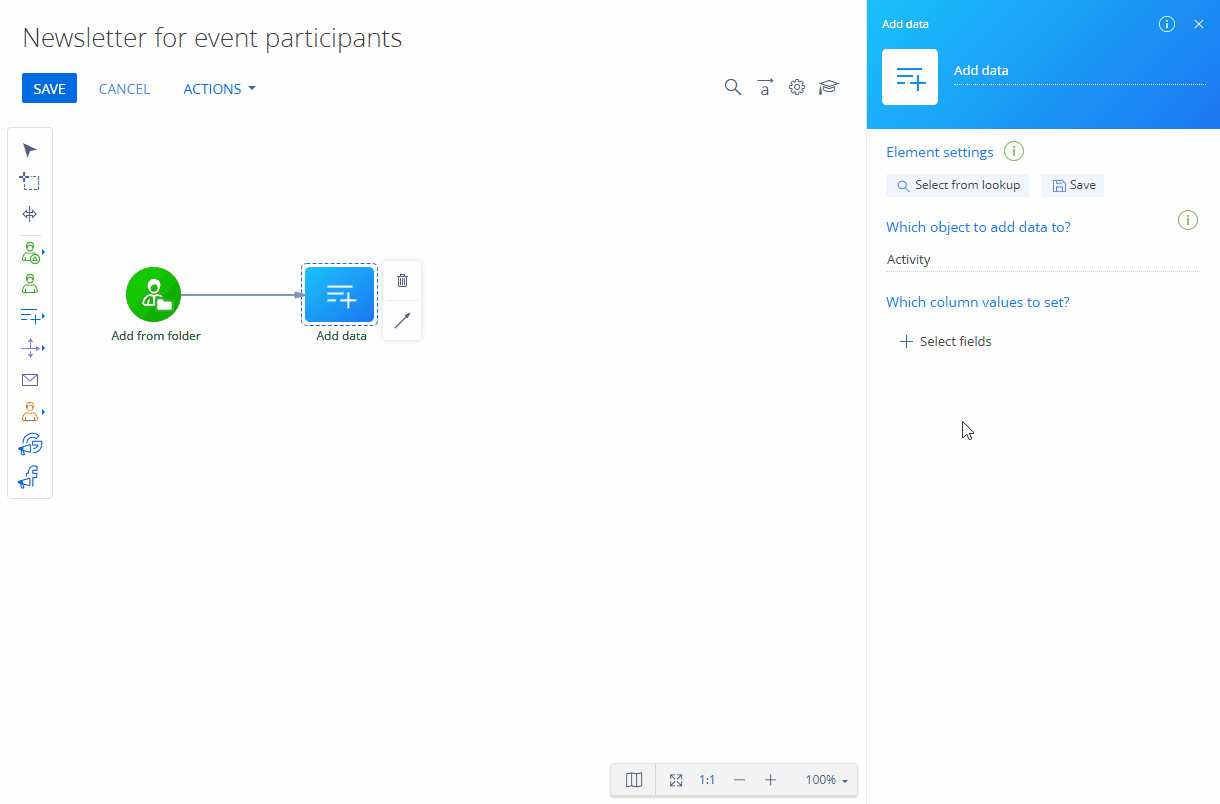Click the Activity object field
This screenshot has width=1220, height=804.
coord(1043,260)
